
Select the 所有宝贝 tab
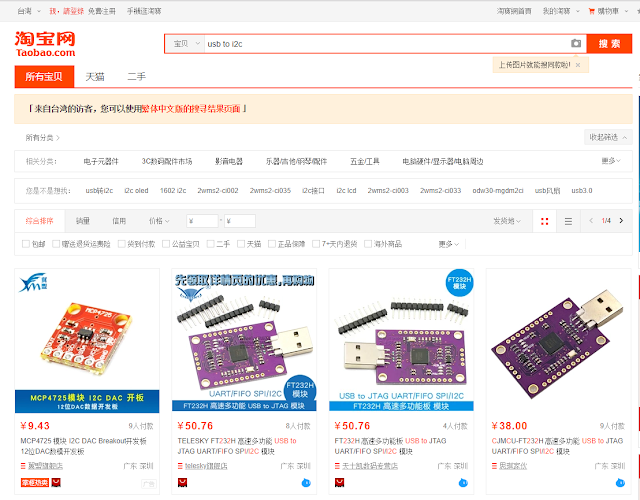click(x=44, y=76)
